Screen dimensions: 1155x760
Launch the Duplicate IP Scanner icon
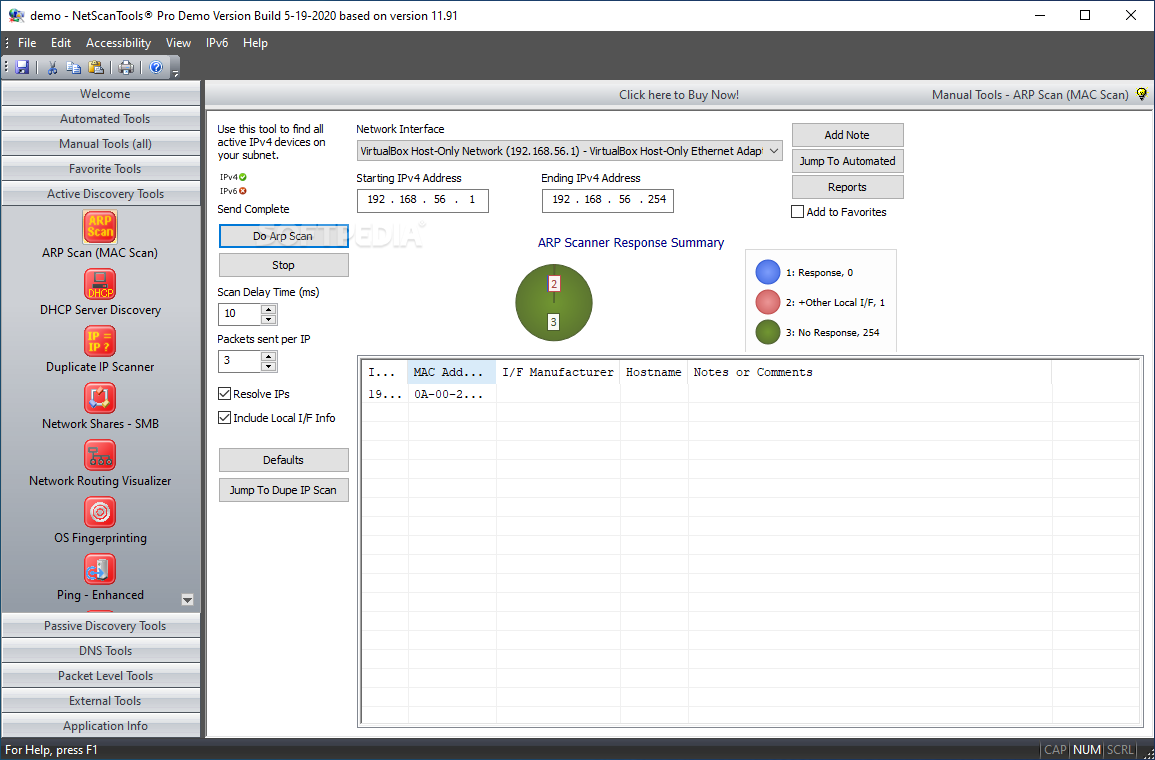point(99,341)
